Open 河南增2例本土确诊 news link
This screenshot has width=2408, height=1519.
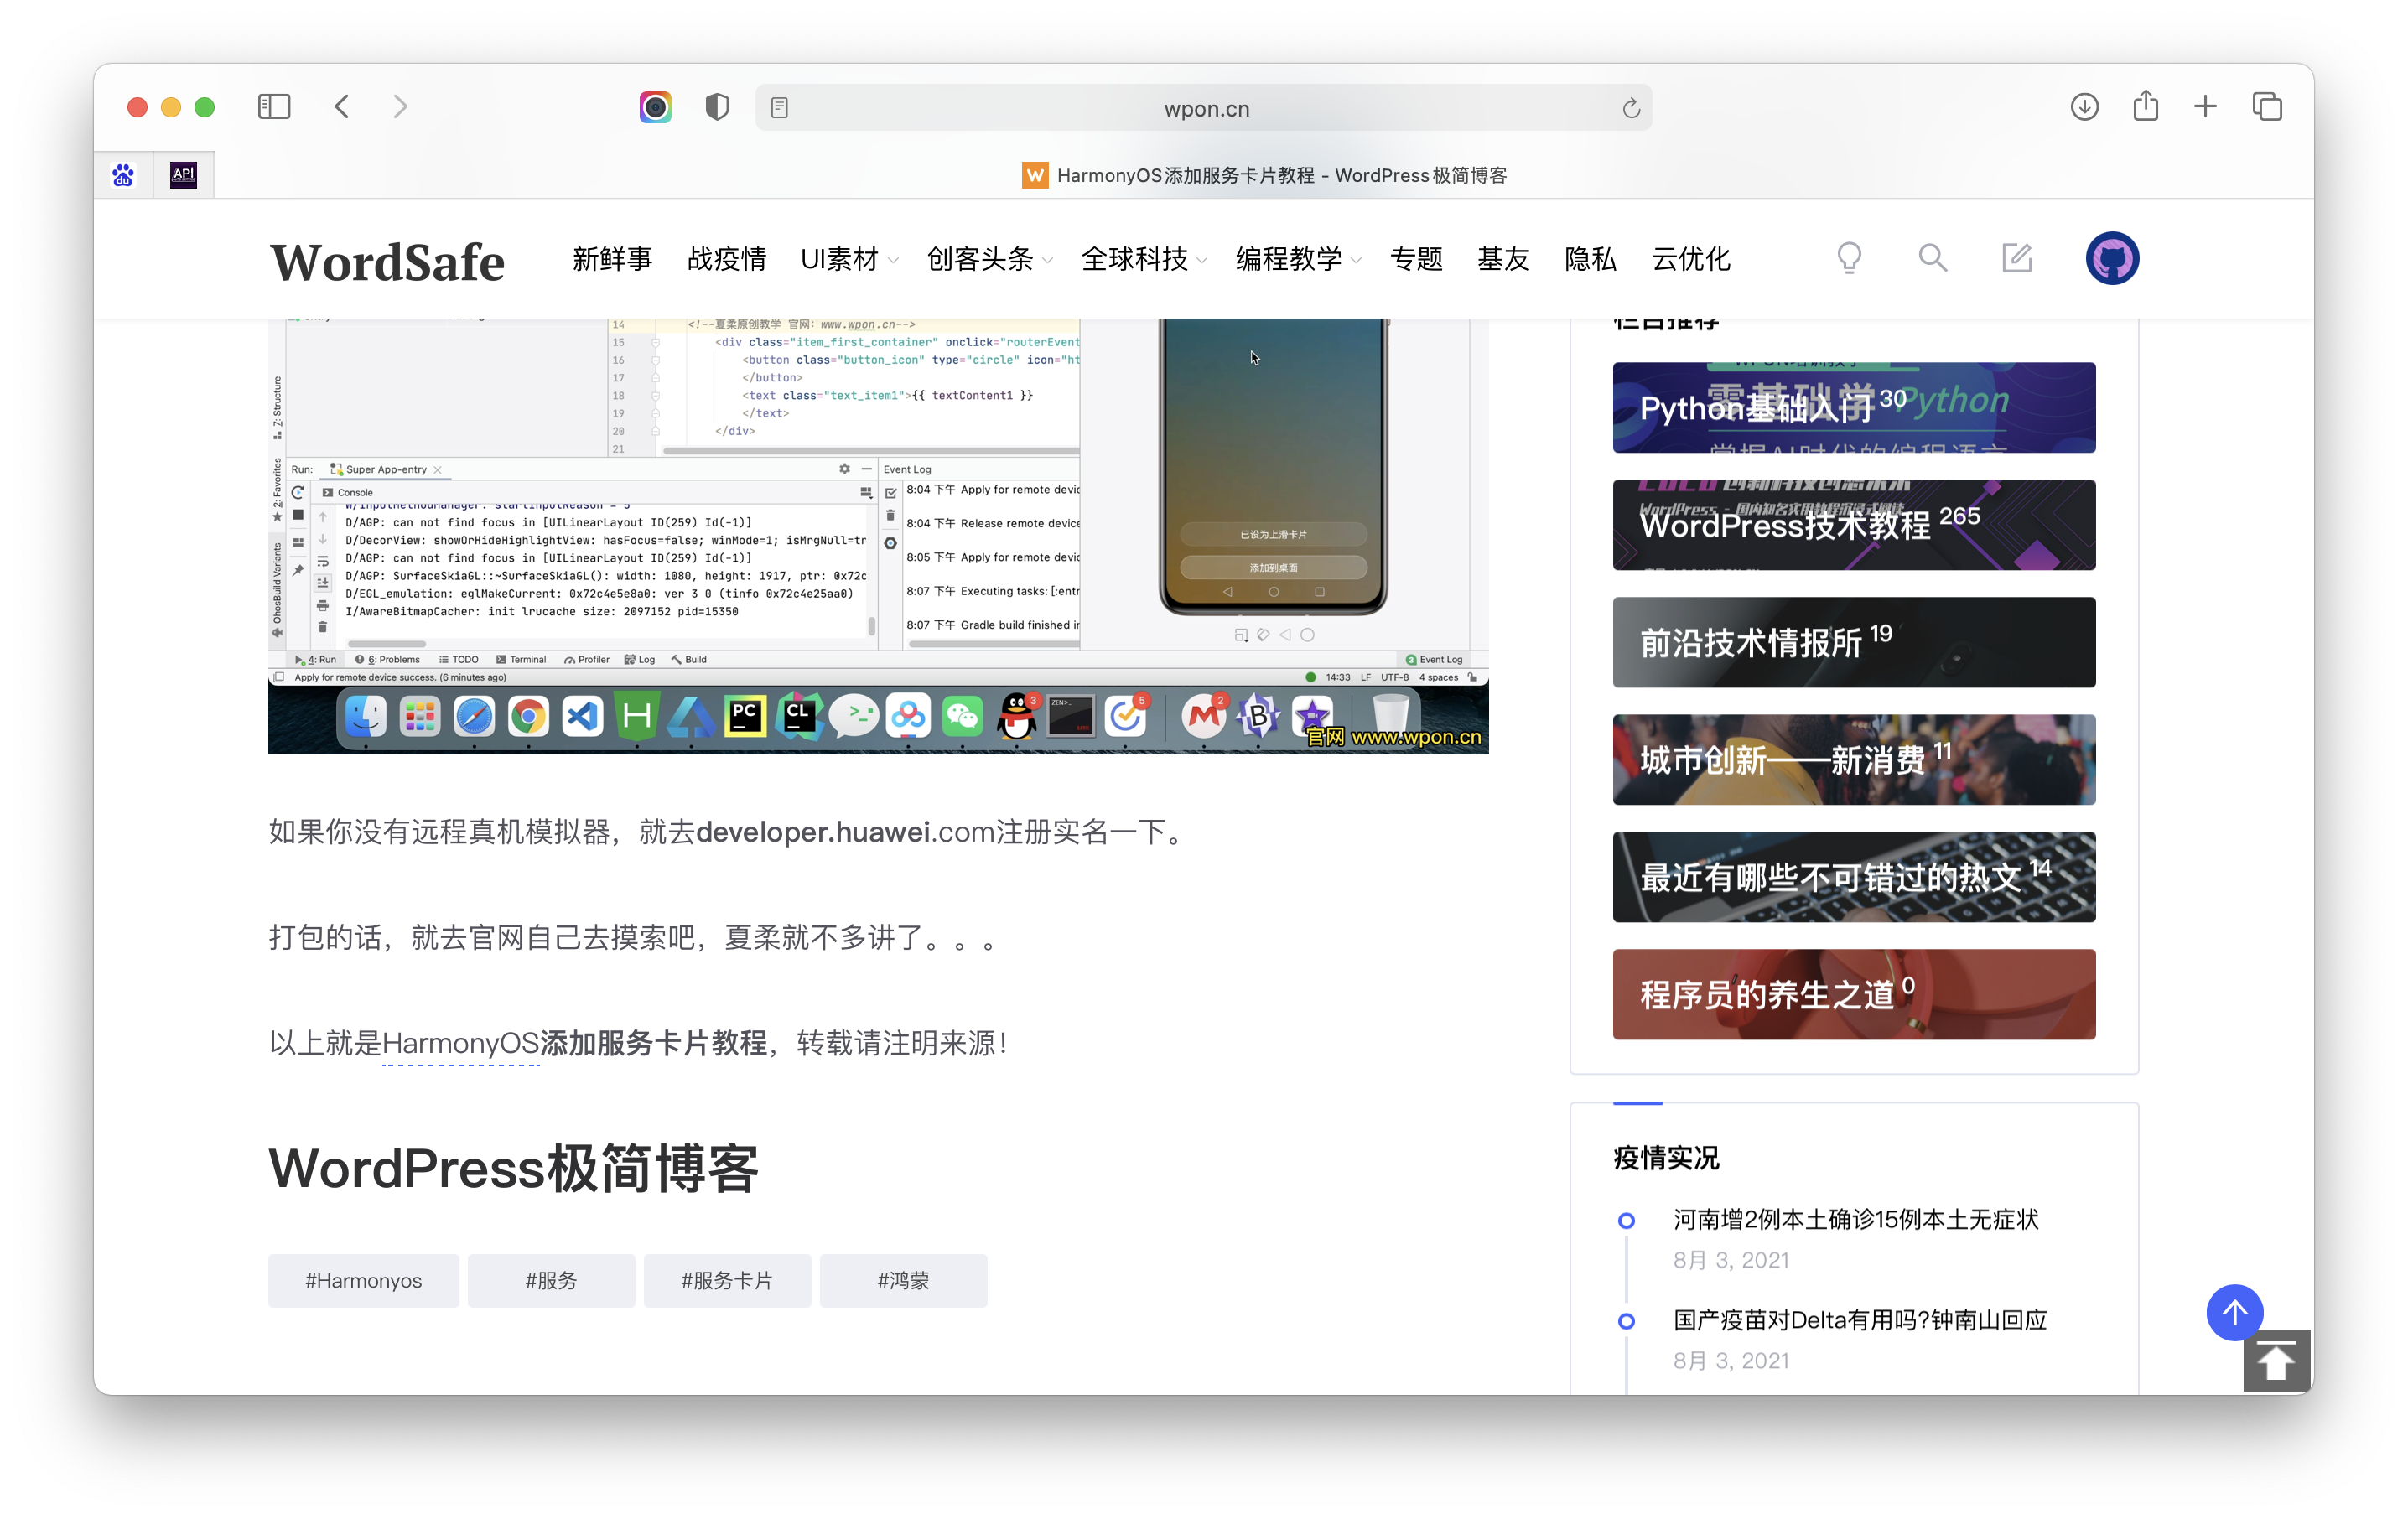(1855, 1219)
